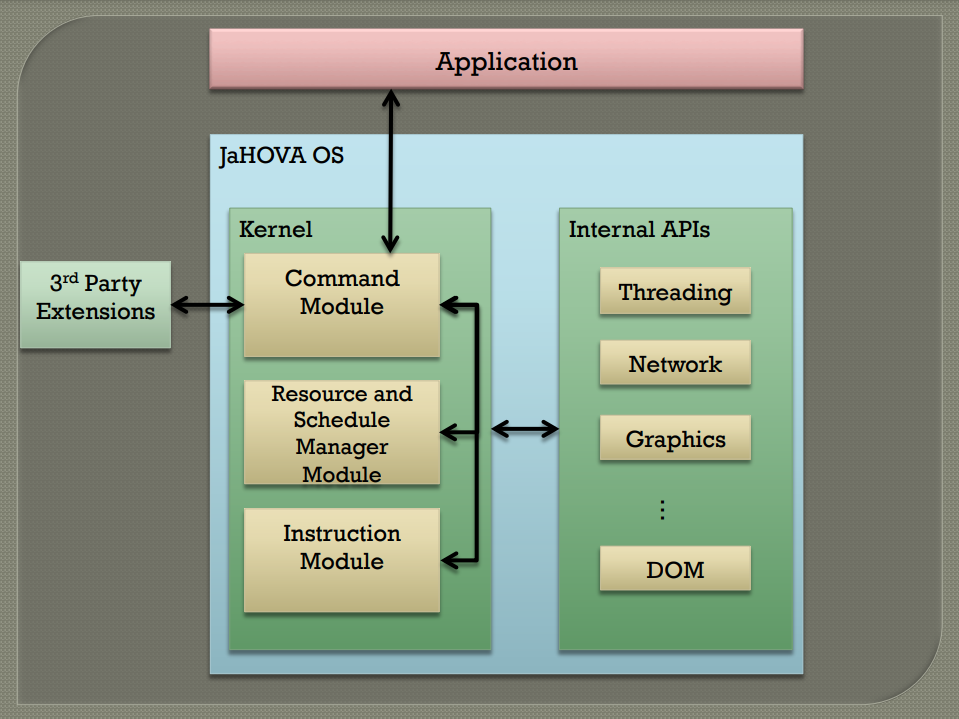The width and height of the screenshot is (959, 719).
Task: Select the Graphics API box
Action: click(x=675, y=438)
